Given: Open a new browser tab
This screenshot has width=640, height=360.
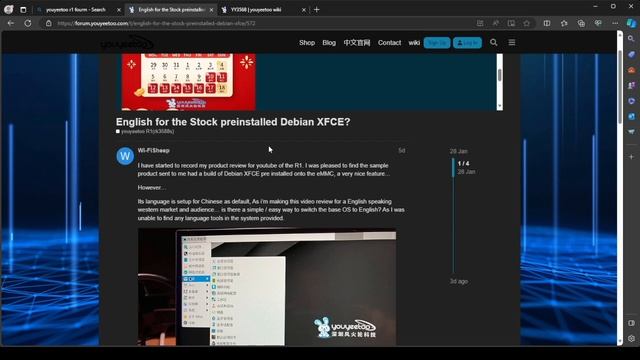Looking at the screenshot, I should click(316, 9).
